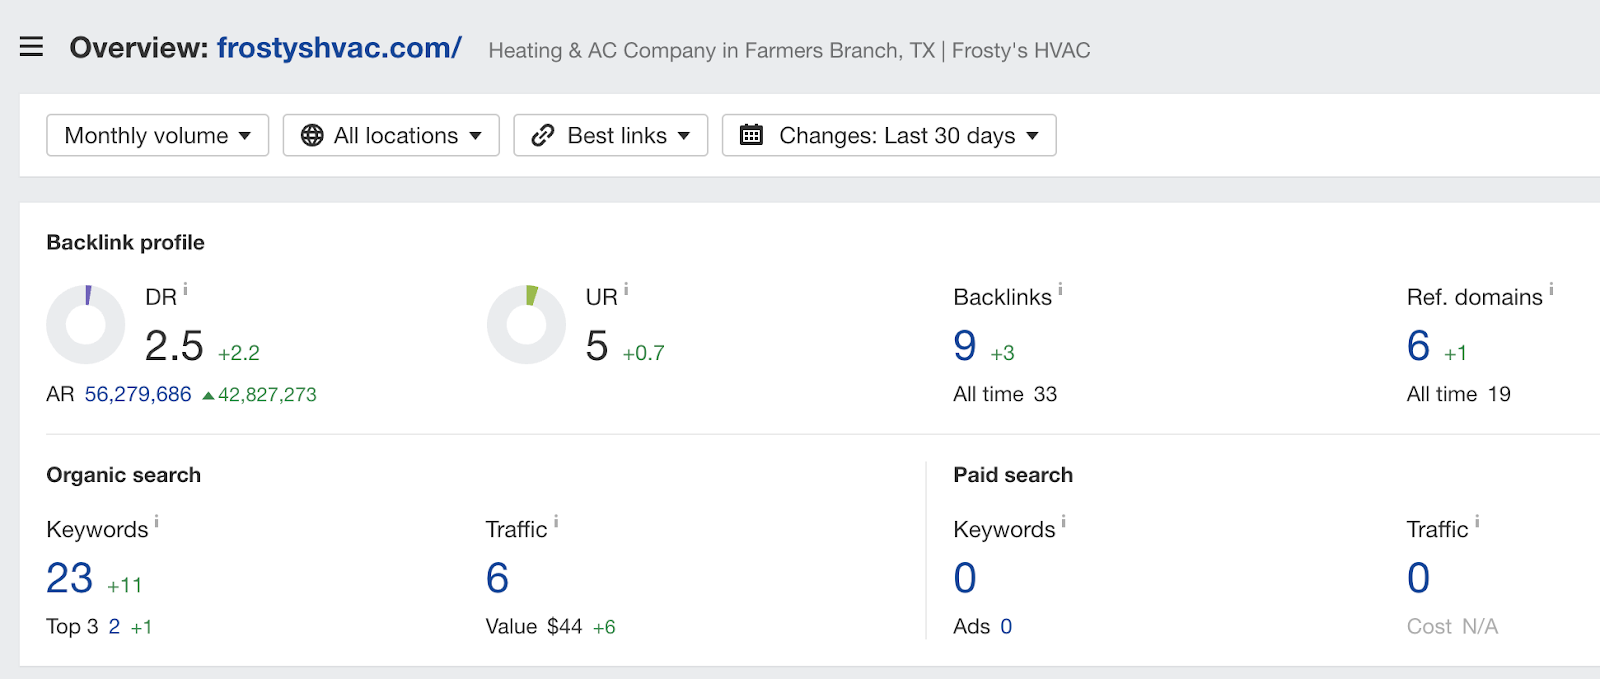Open the hamburger menu
The height and width of the screenshot is (679, 1600).
[x=31, y=47]
